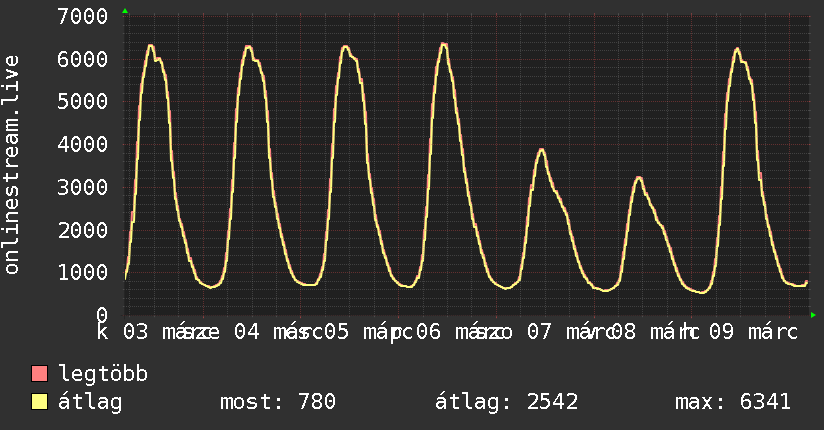The image size is (824, 430).
Task: Click the 7000 y-axis label
Action: click(83, 16)
